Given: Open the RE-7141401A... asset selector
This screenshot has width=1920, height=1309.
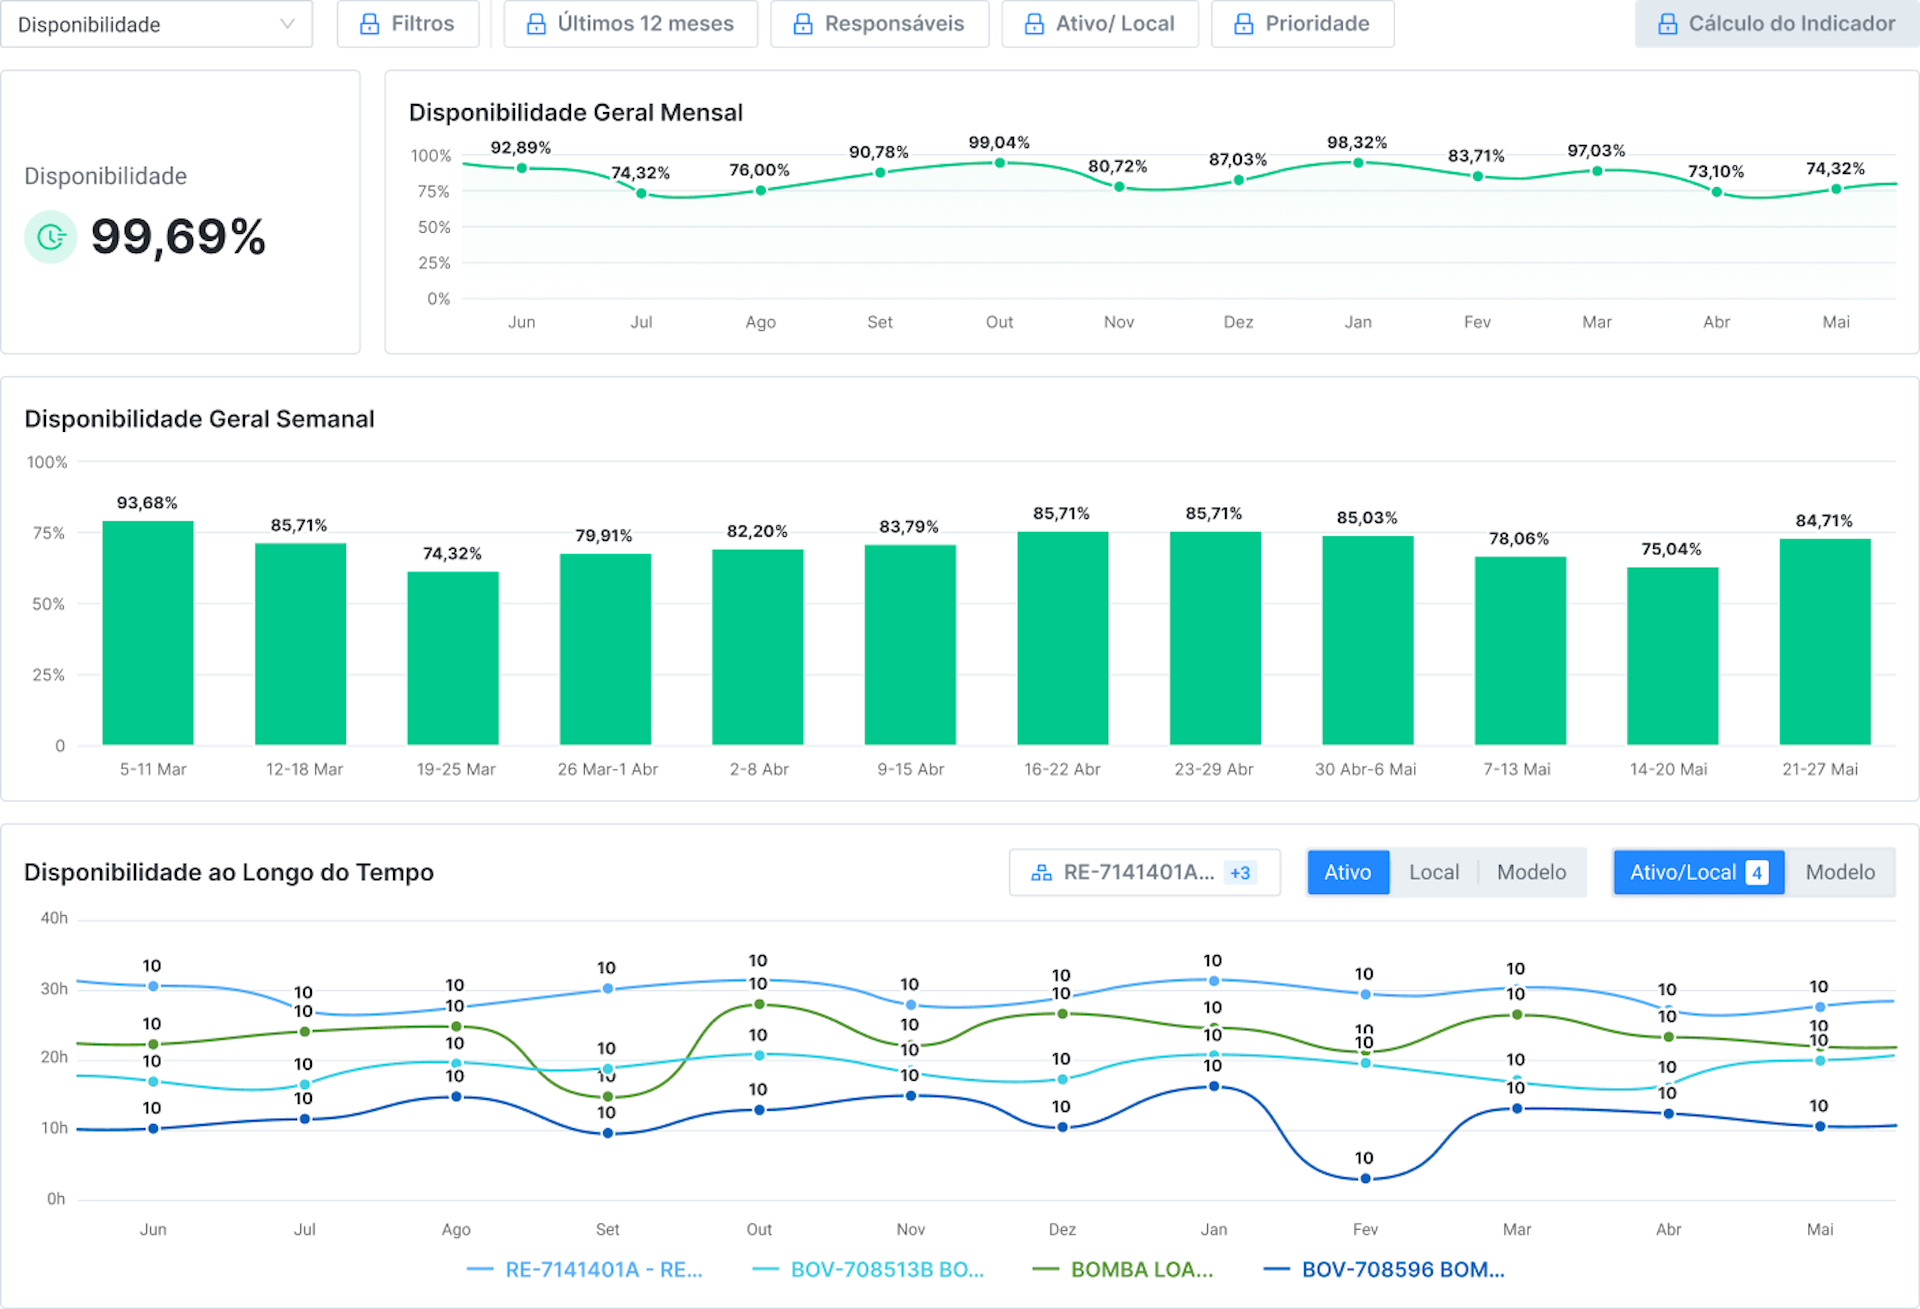Looking at the screenshot, I should (1145, 872).
